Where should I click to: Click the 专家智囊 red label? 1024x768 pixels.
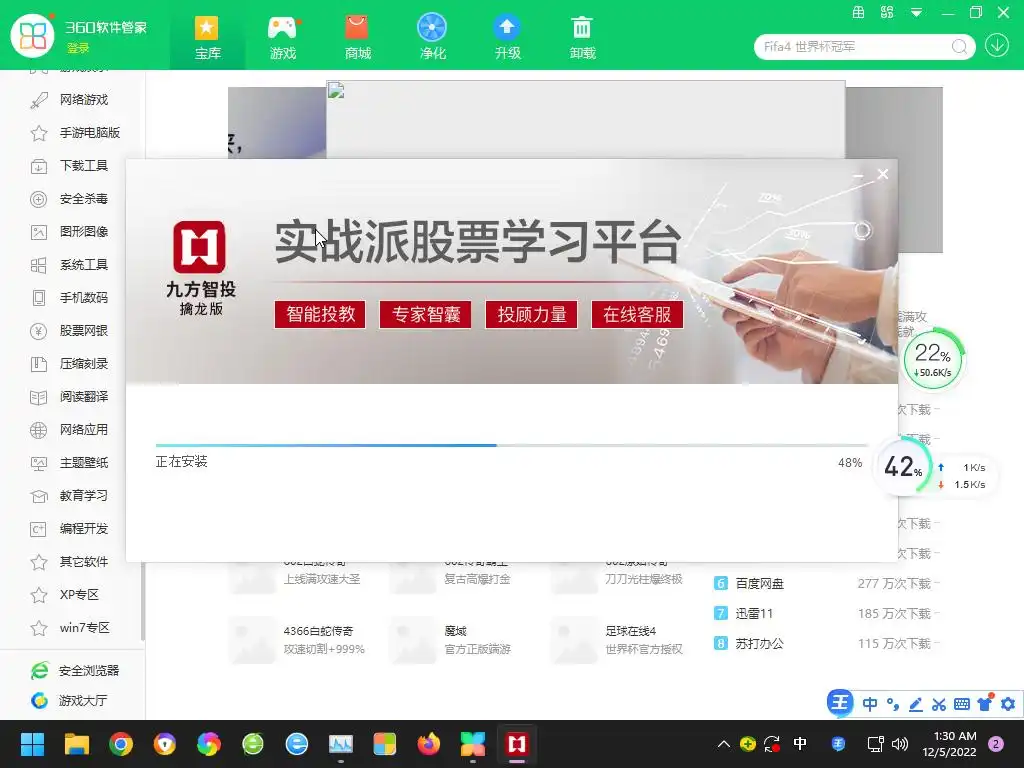click(x=425, y=314)
